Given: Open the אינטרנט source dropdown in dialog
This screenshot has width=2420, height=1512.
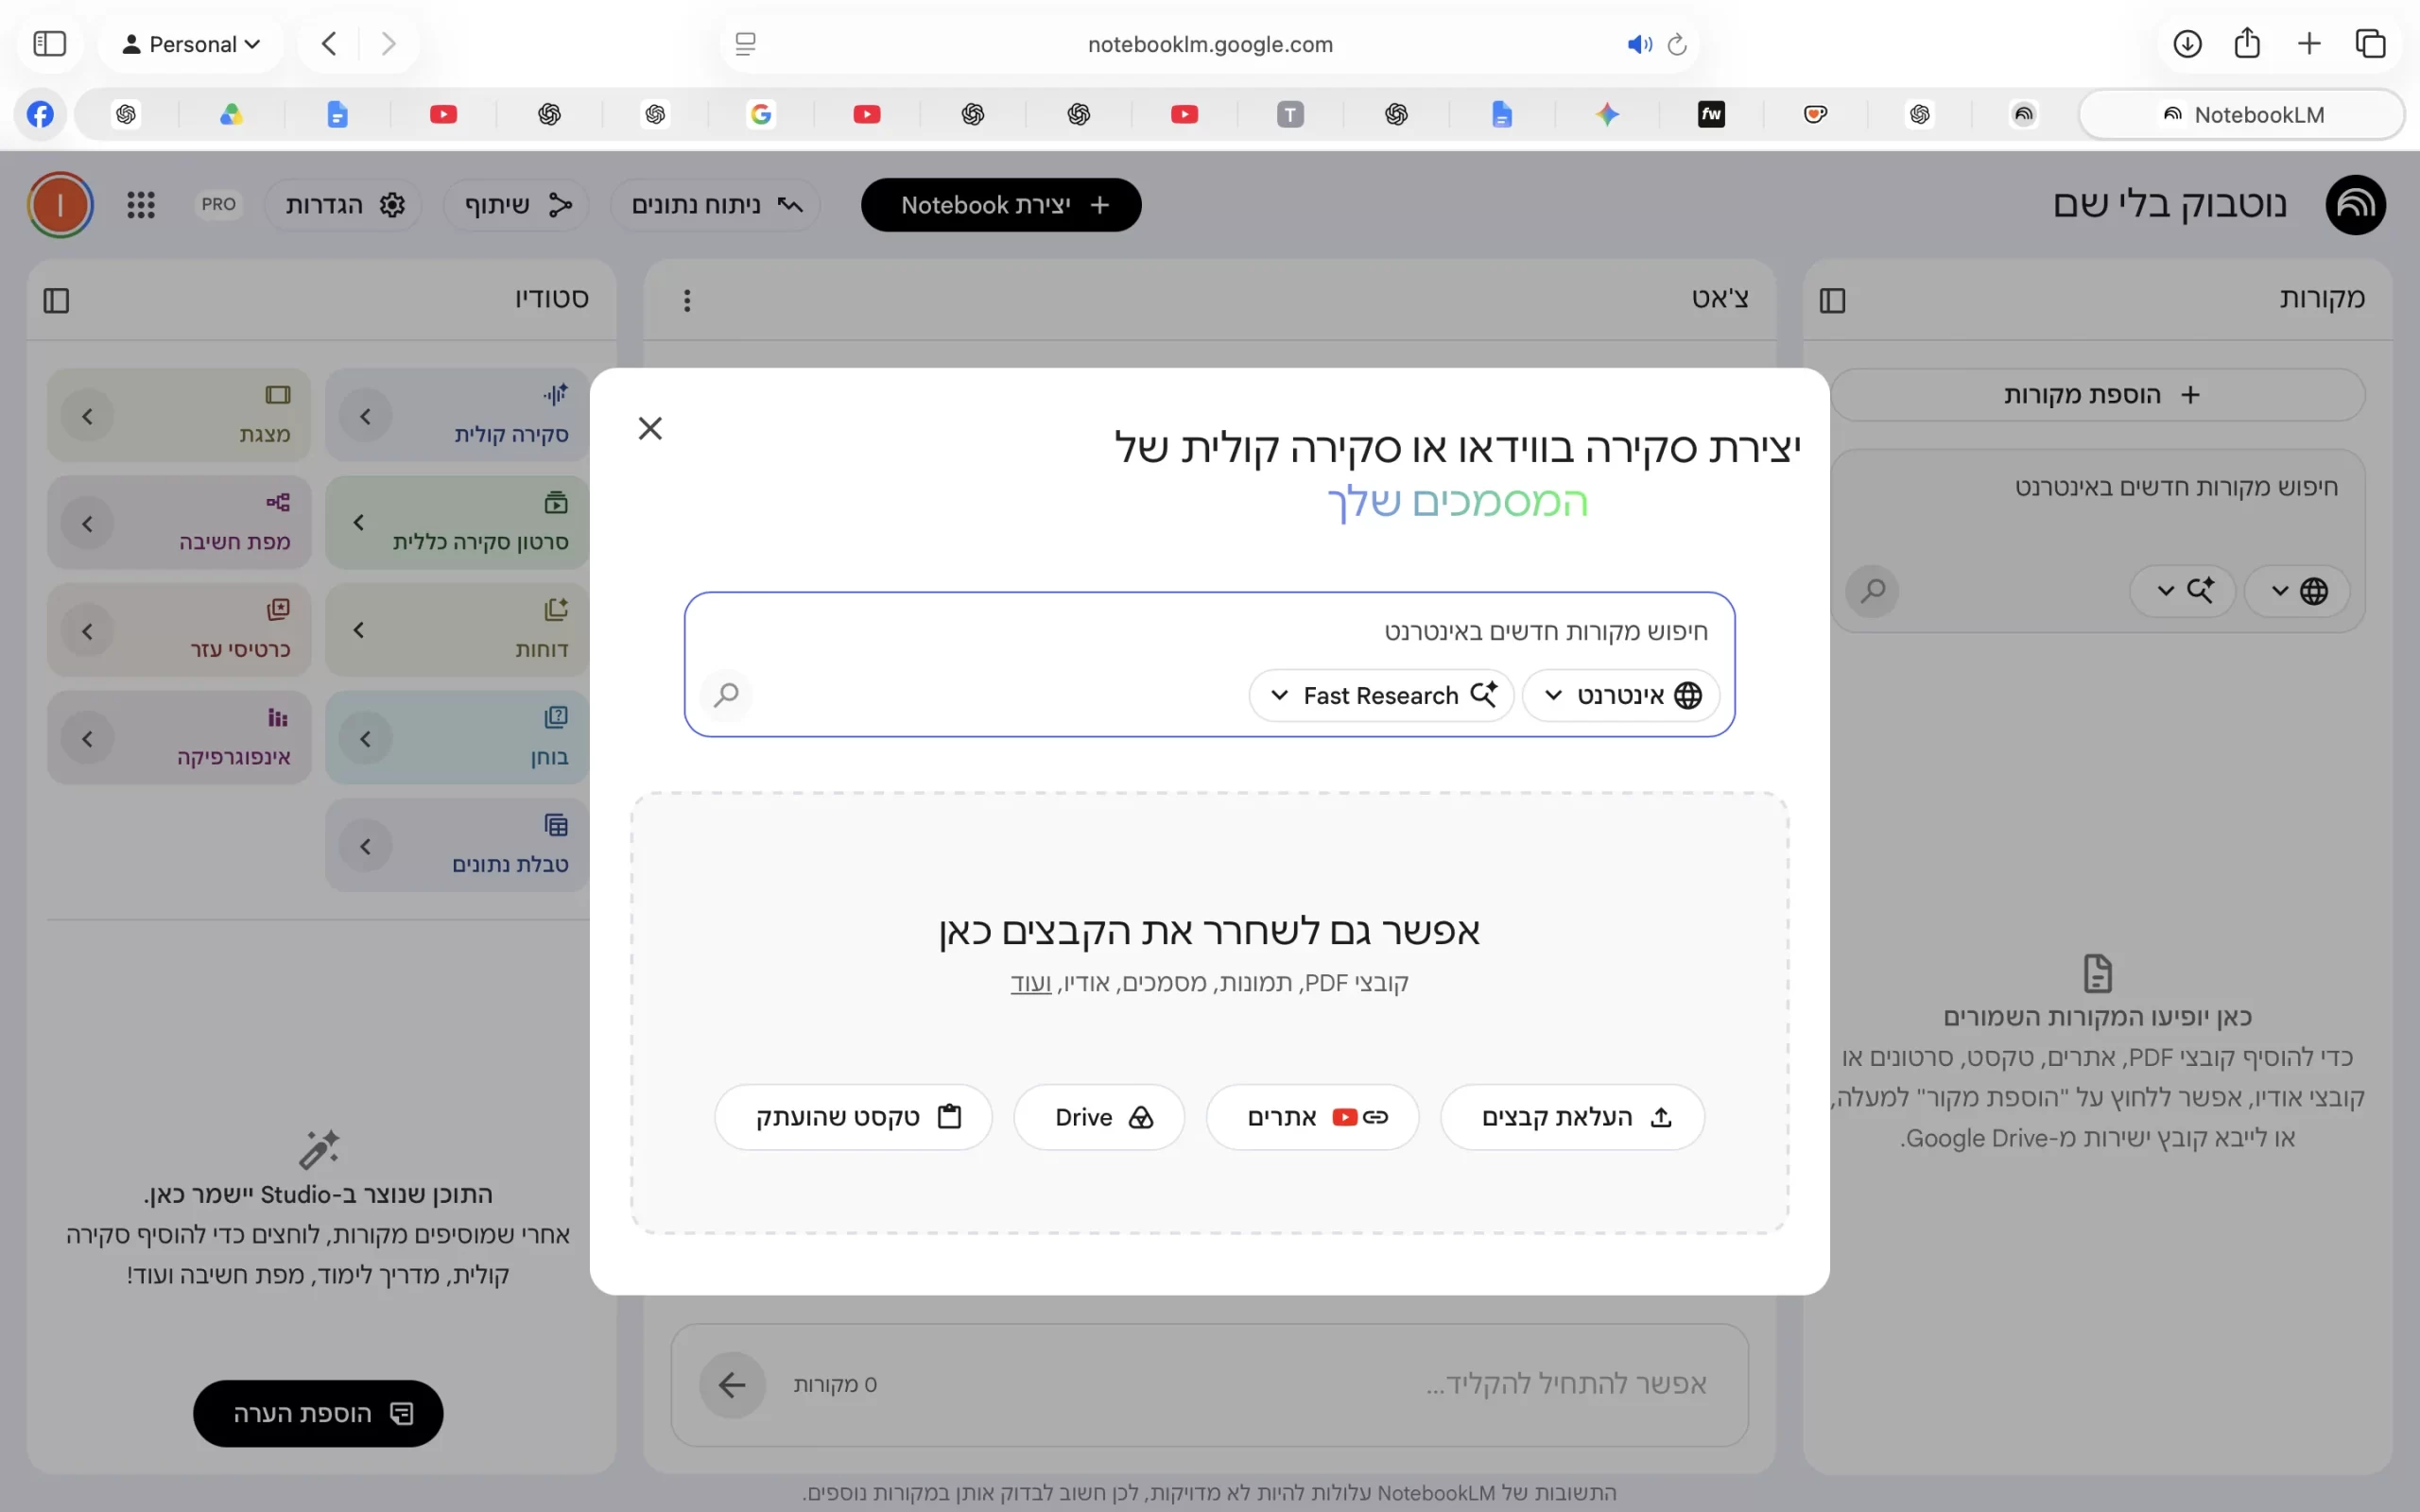Looking at the screenshot, I should pyautogui.click(x=1621, y=695).
